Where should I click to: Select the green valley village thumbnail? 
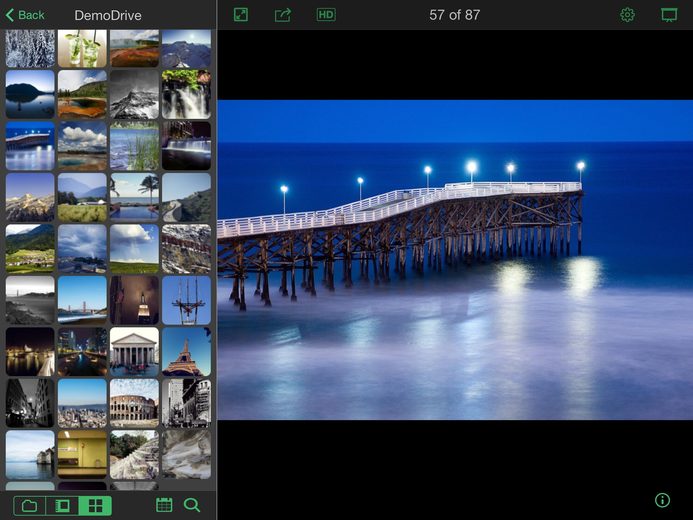[x=30, y=249]
